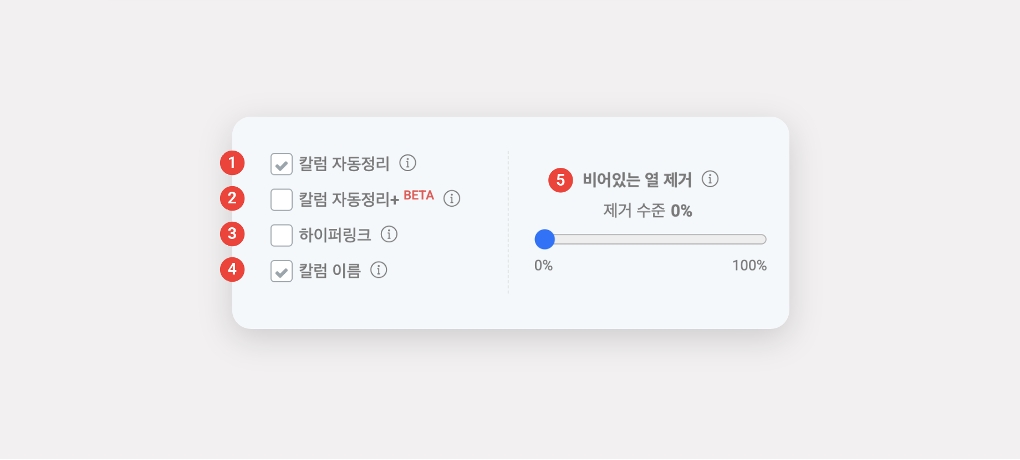Uncheck the 칼럼 자동정리 checkbox
1020x460 pixels.
[282, 164]
